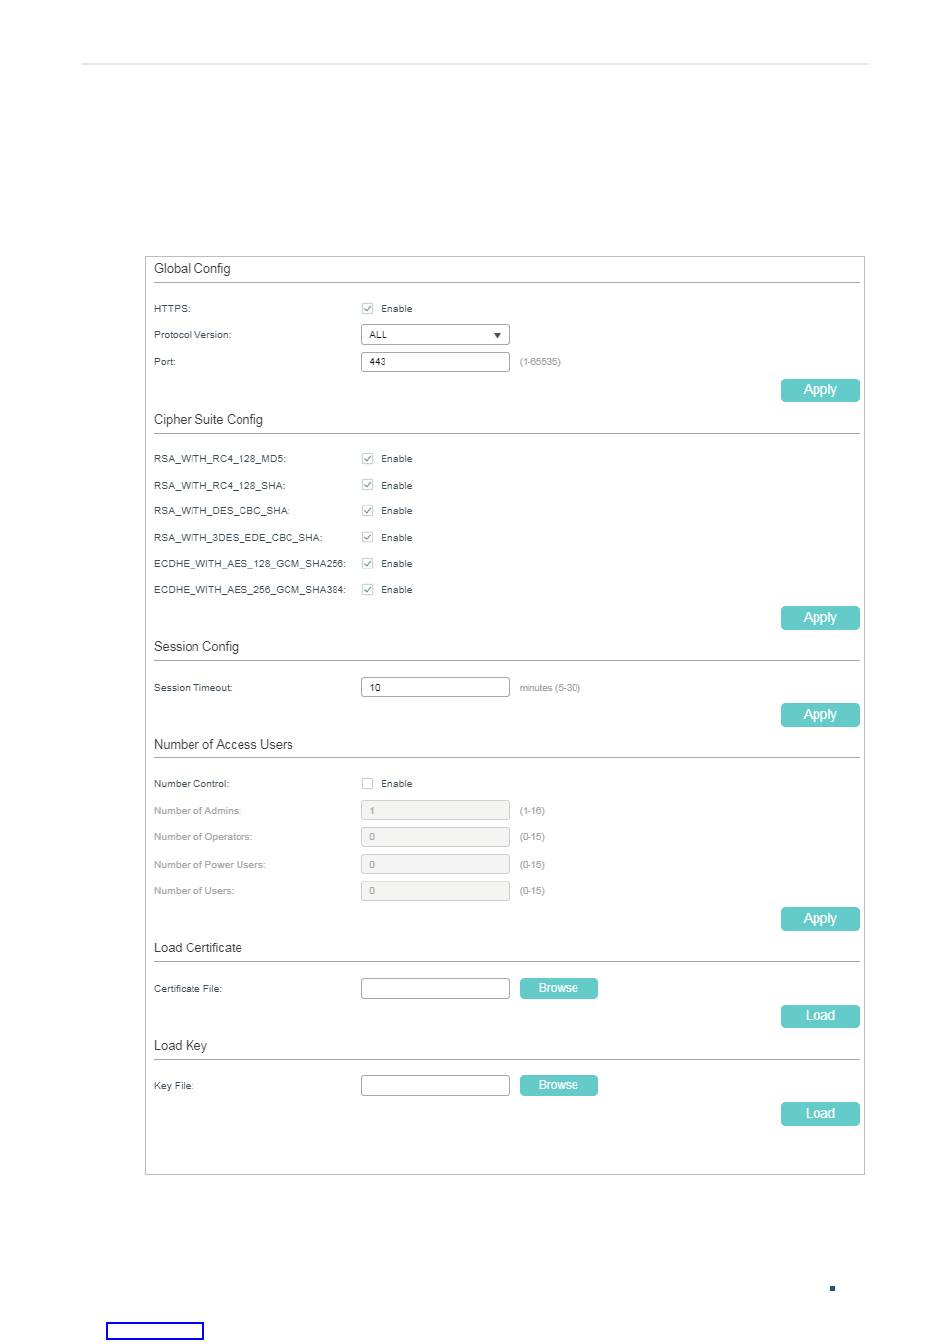Viewport: 950px width, 1344px height.
Task: Disable the RSA_WITH_DES_CBC_SHA cipher
Action: tap(367, 511)
